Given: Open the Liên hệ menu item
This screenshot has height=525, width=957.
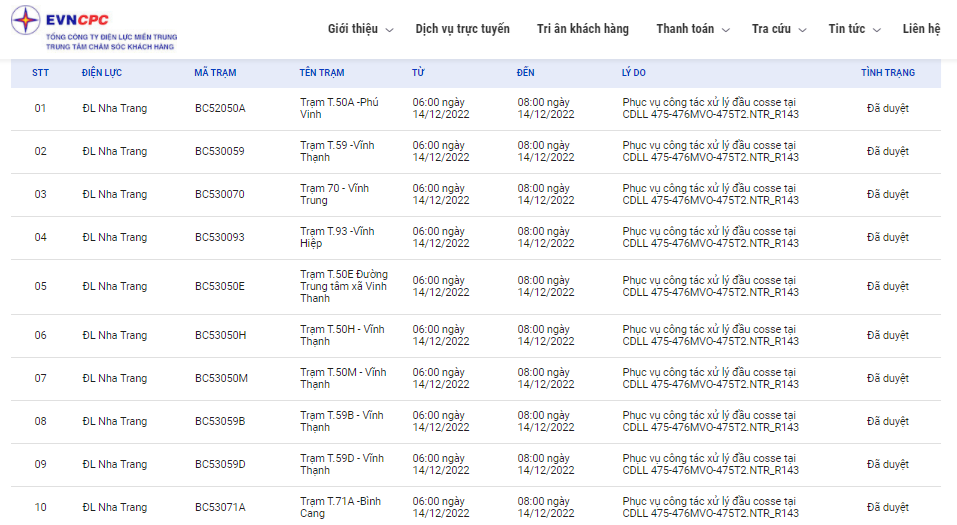Looking at the screenshot, I should pyautogui.click(x=921, y=29).
